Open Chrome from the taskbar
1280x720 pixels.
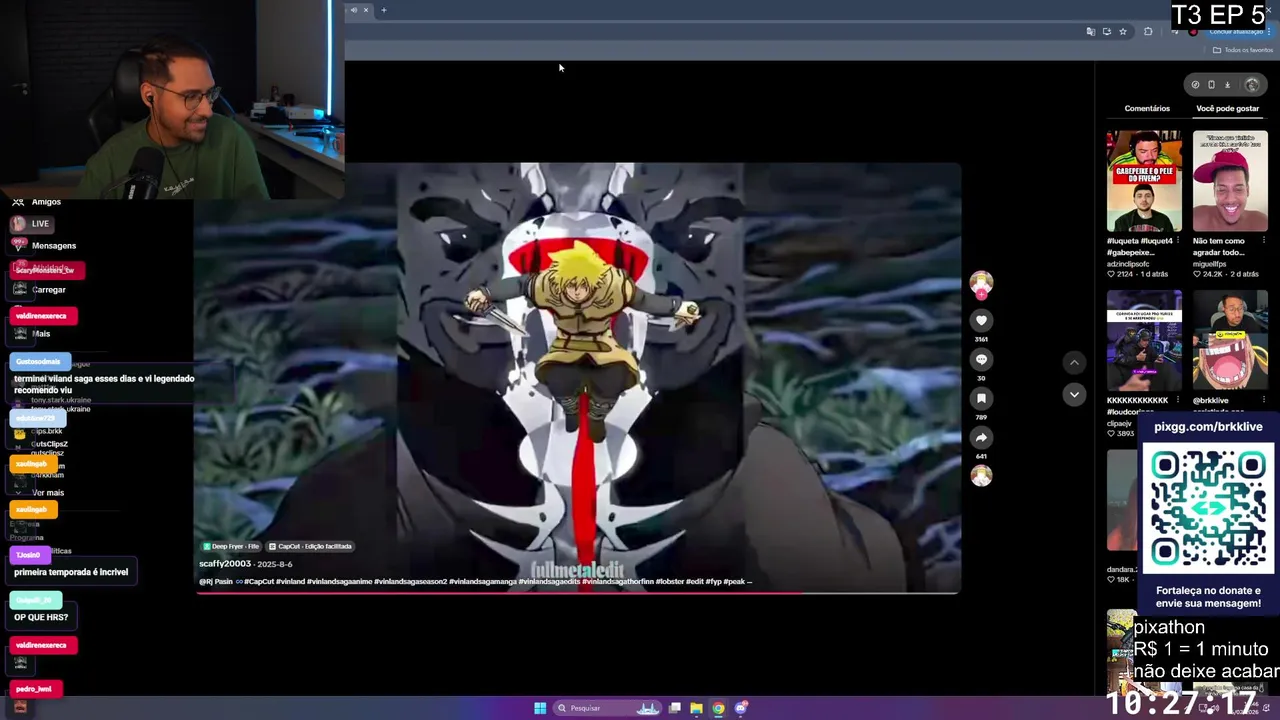718,708
